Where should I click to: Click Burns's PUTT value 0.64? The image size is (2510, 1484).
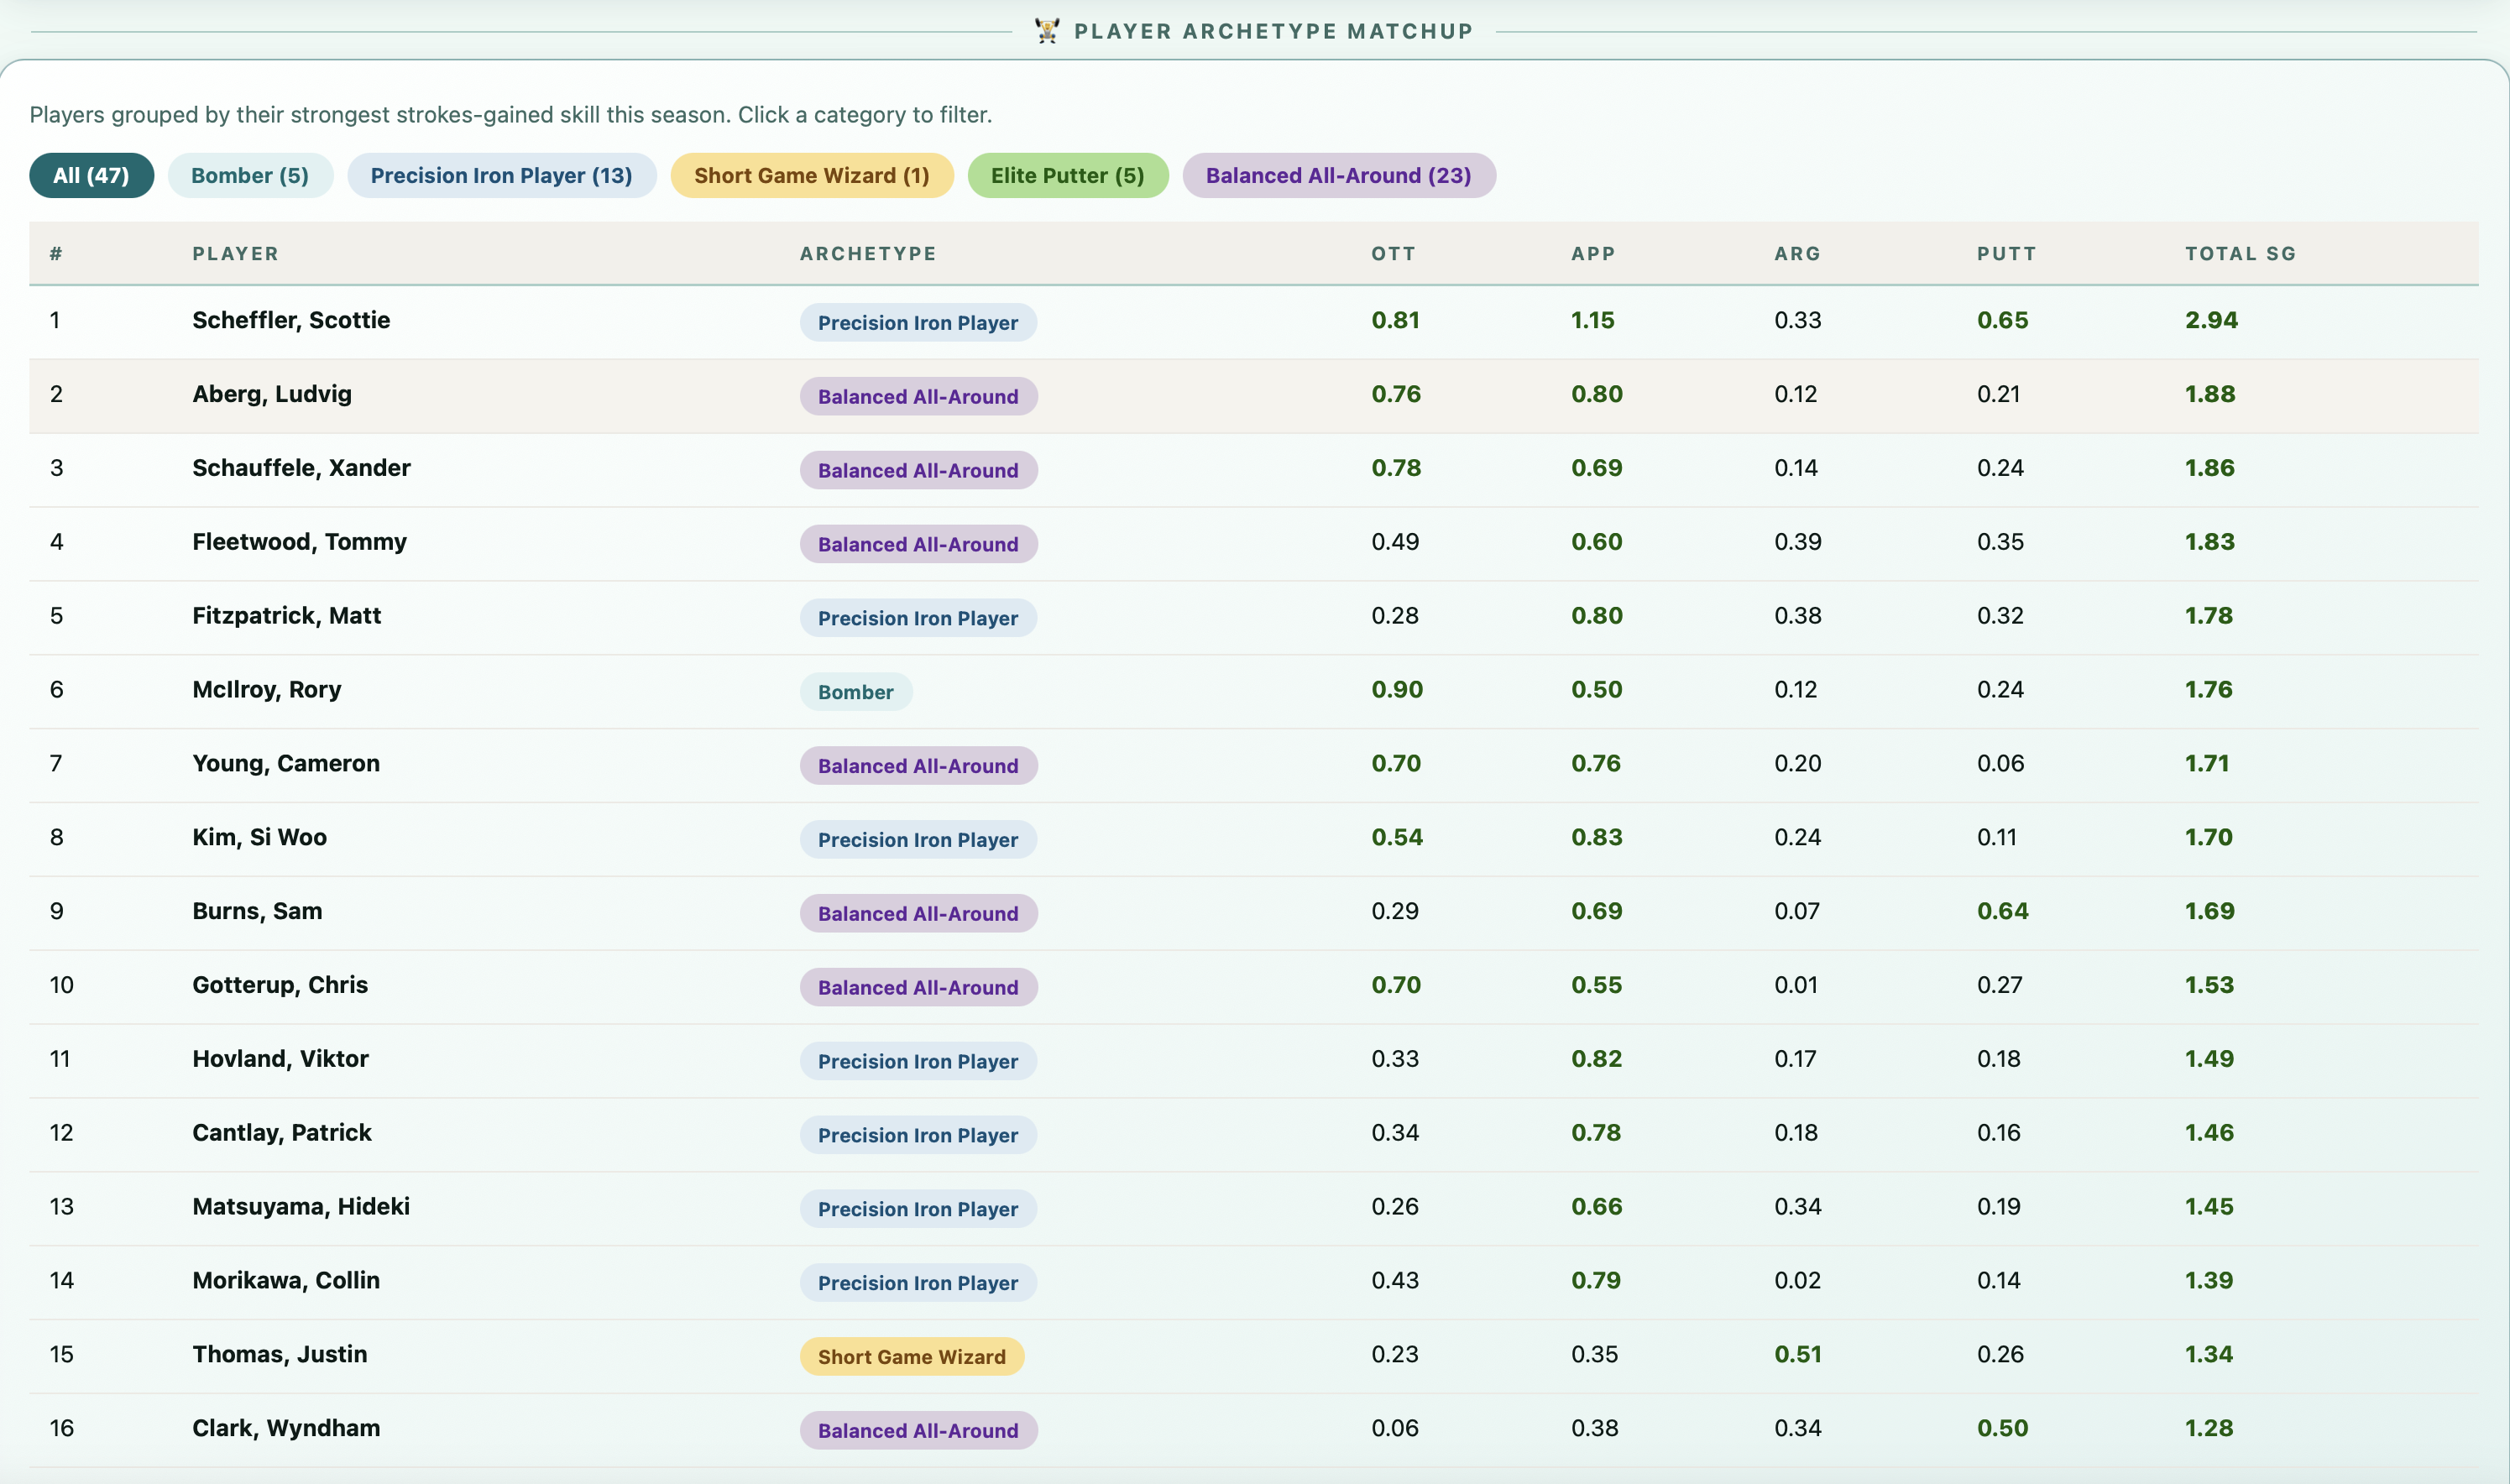point(2003,911)
